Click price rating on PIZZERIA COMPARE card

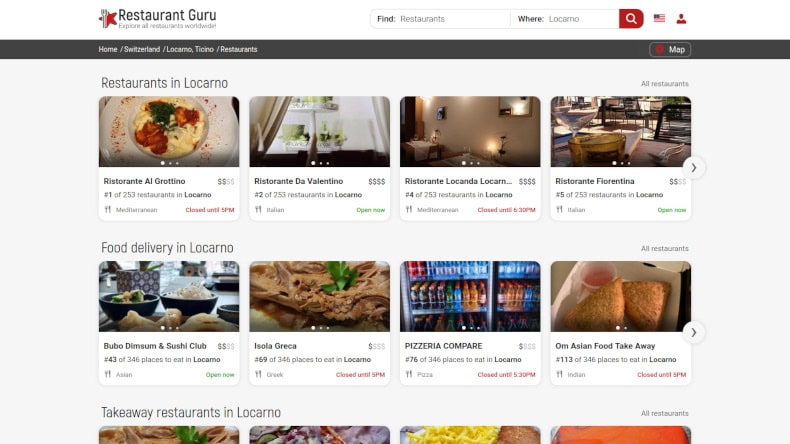pos(527,346)
